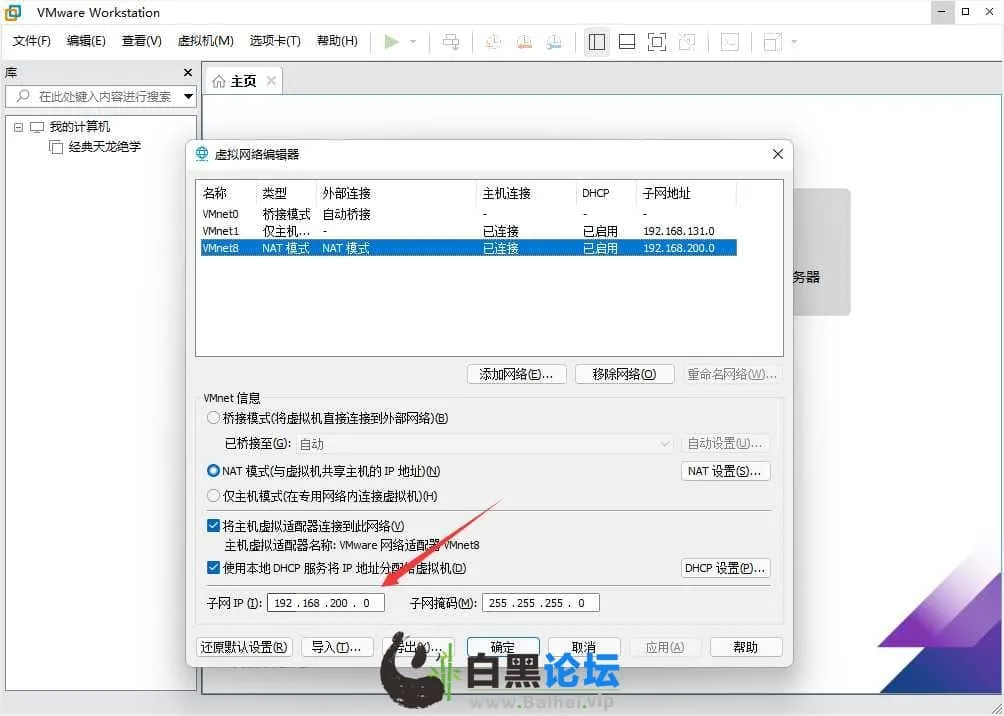Toggle 使用本地 DHCP 服务 checkbox

click(x=214, y=567)
